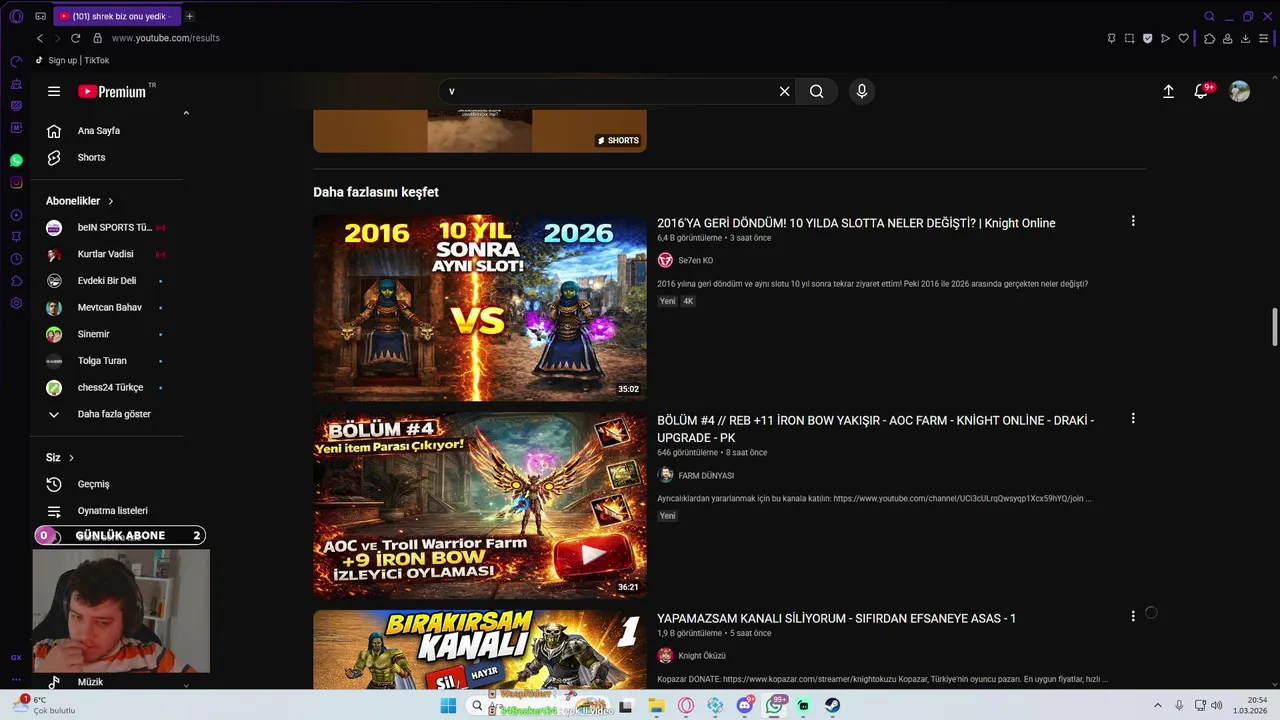
Task: Open the account avatar menu
Action: [x=1240, y=91]
